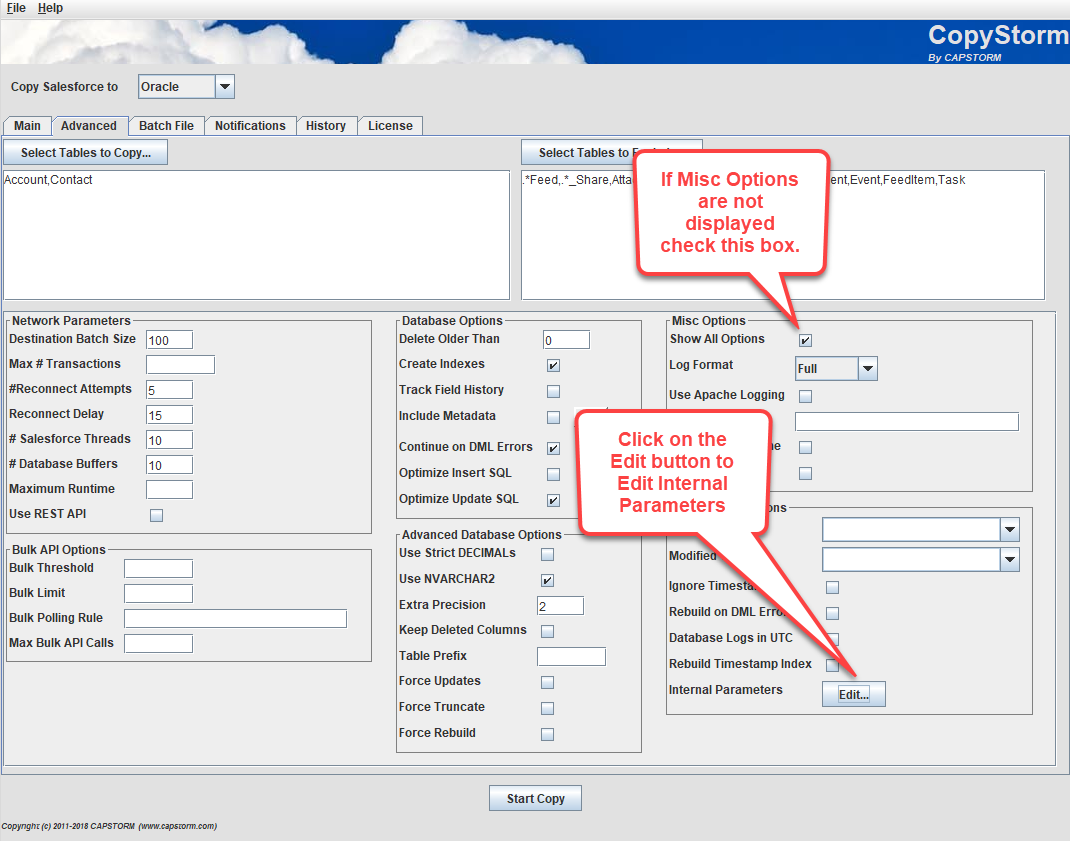View the History tab
The width and height of the screenshot is (1070, 841).
pyautogui.click(x=326, y=126)
